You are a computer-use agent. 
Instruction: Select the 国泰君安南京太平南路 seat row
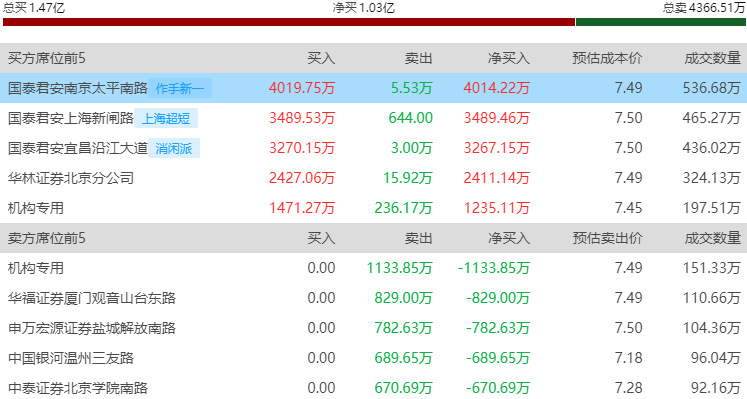click(374, 88)
